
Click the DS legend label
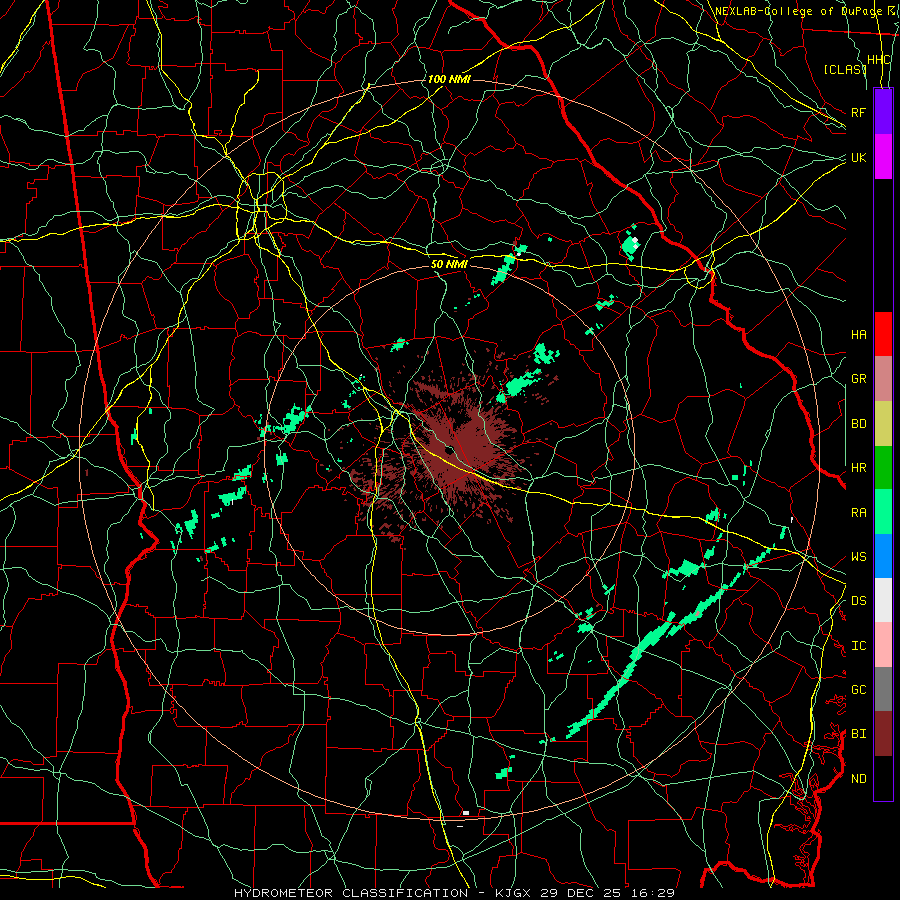coord(859,601)
